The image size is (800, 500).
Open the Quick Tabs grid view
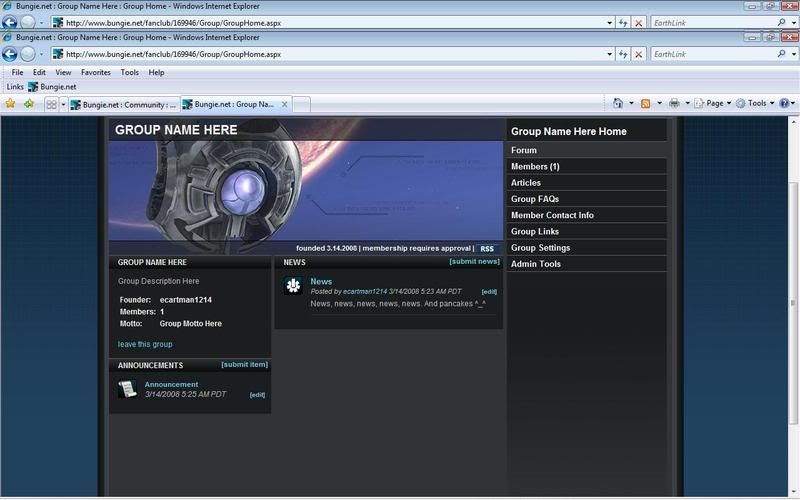point(51,104)
